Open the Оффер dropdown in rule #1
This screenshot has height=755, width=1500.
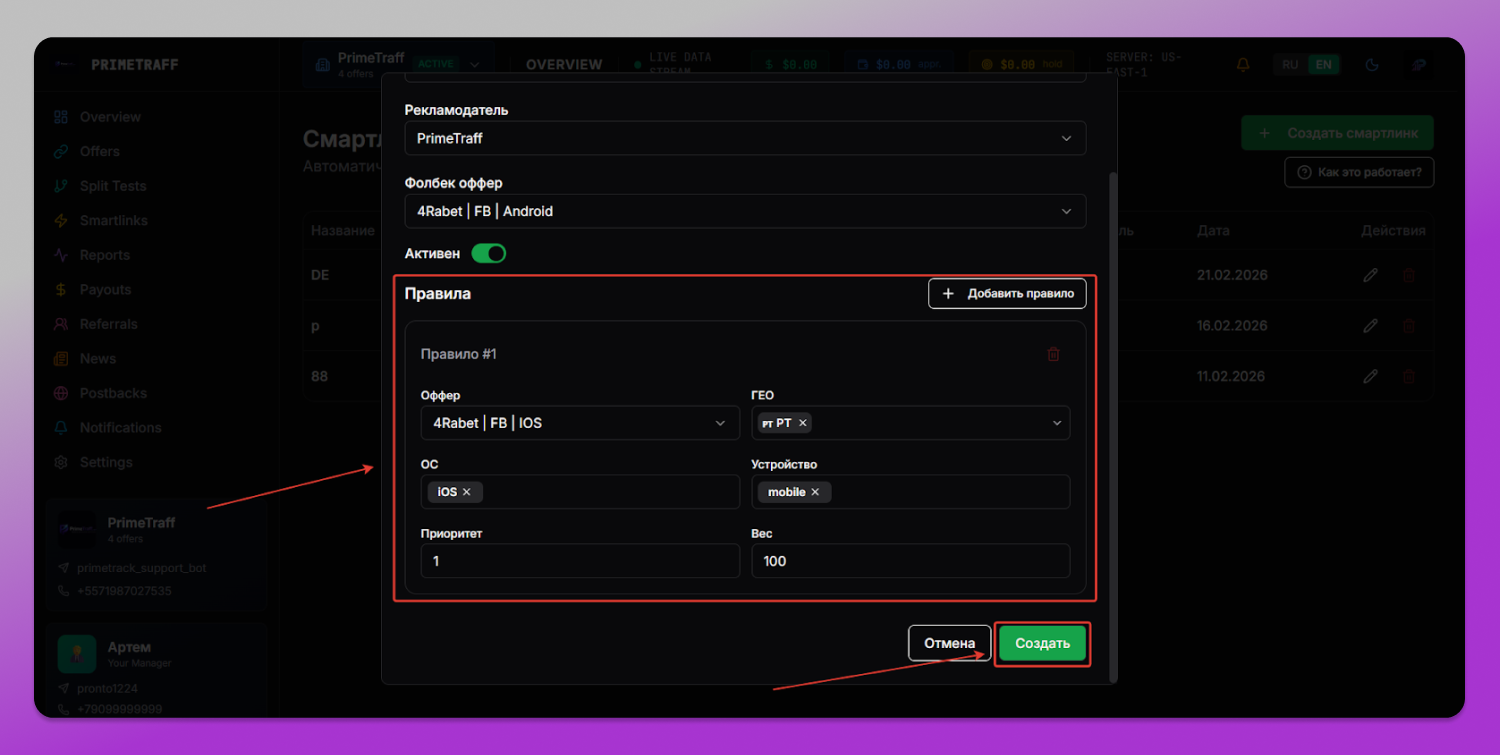pos(580,423)
